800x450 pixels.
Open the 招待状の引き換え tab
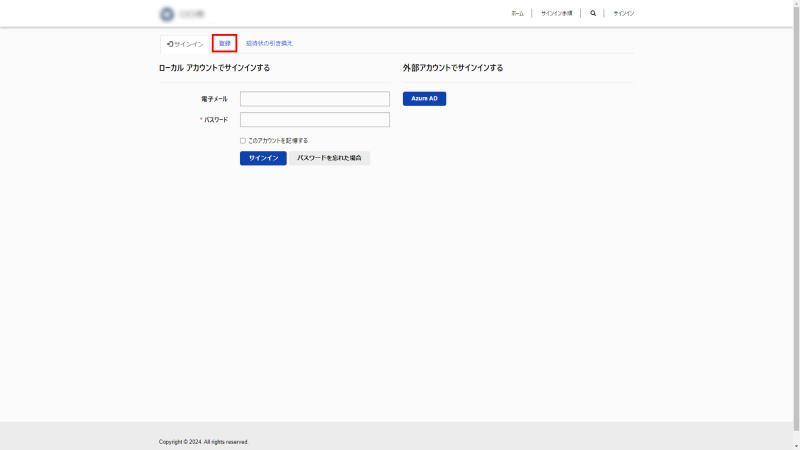tap(269, 44)
